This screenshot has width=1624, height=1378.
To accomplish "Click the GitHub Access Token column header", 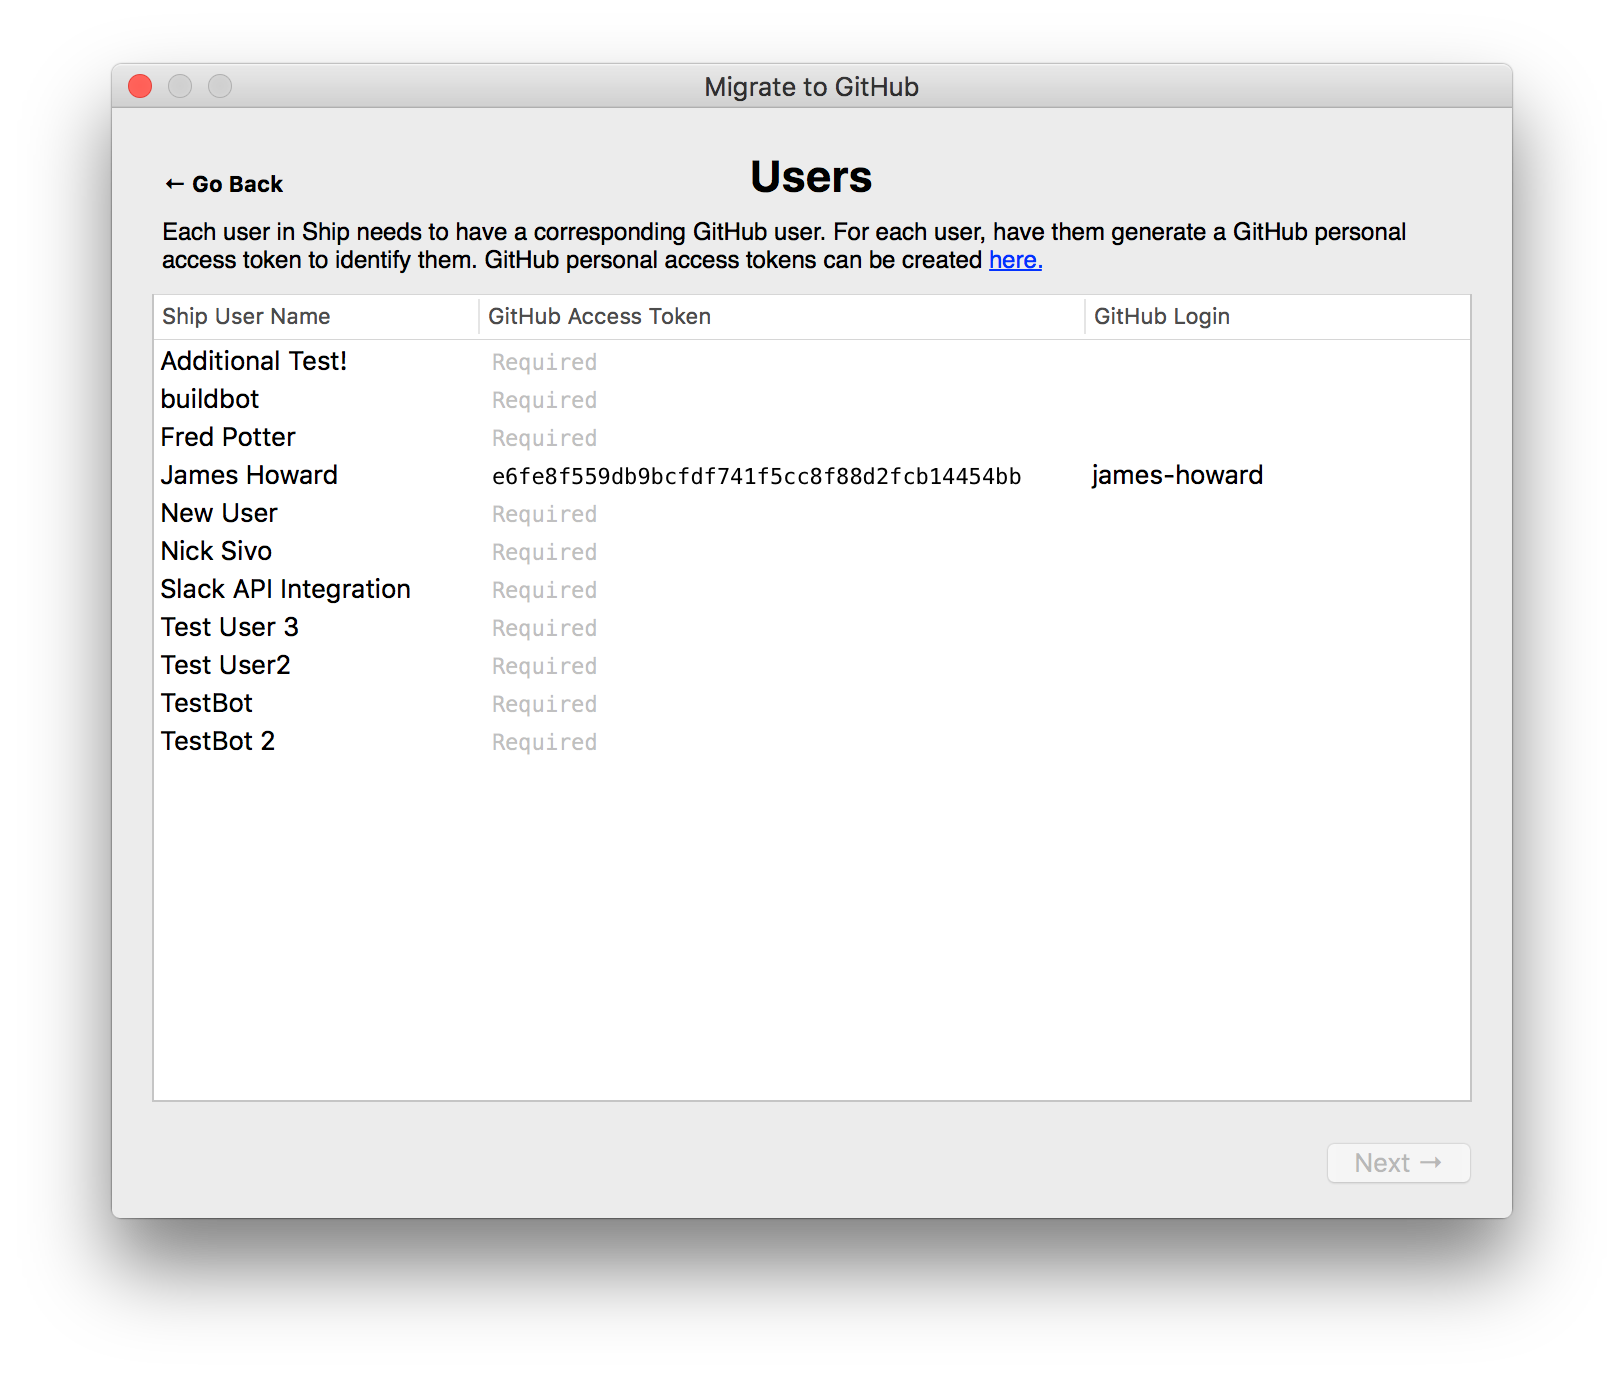I will tap(782, 317).
